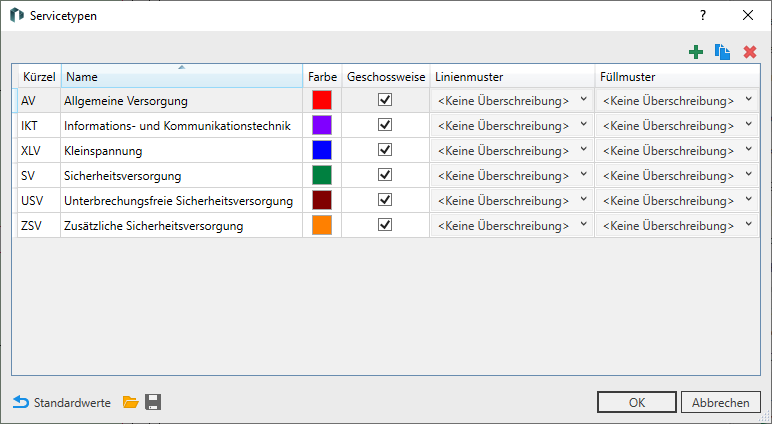772x424 pixels.
Task: Toggle Geschossweise for Informations- und Kommunikationstechnik
Action: point(385,125)
